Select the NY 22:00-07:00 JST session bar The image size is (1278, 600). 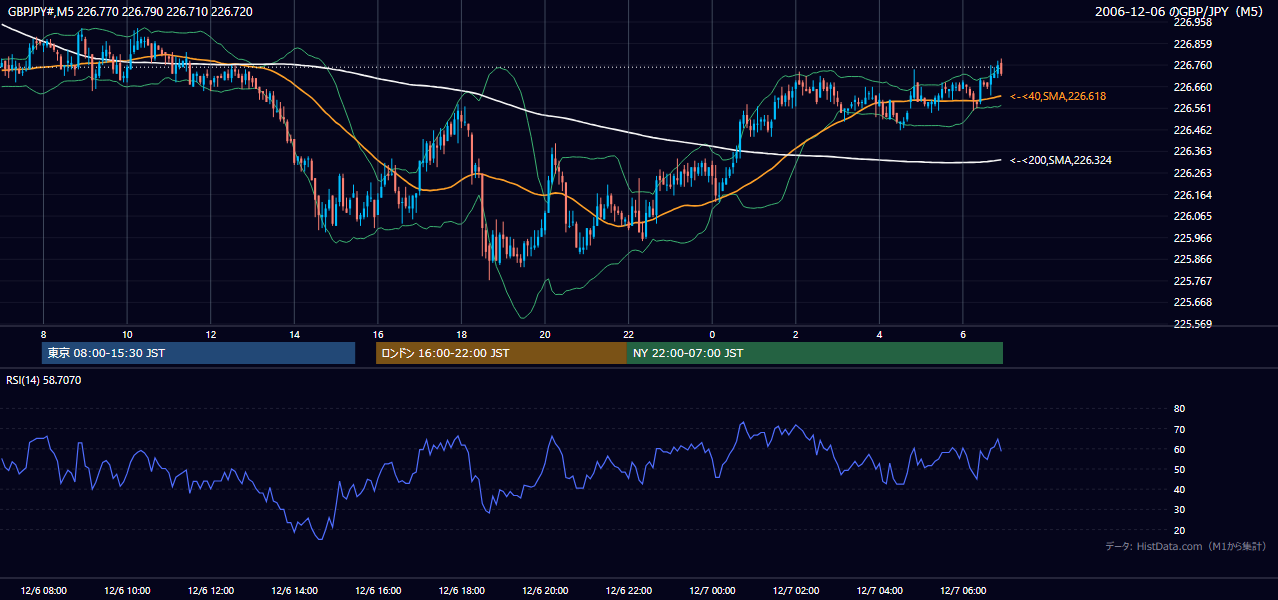point(815,353)
